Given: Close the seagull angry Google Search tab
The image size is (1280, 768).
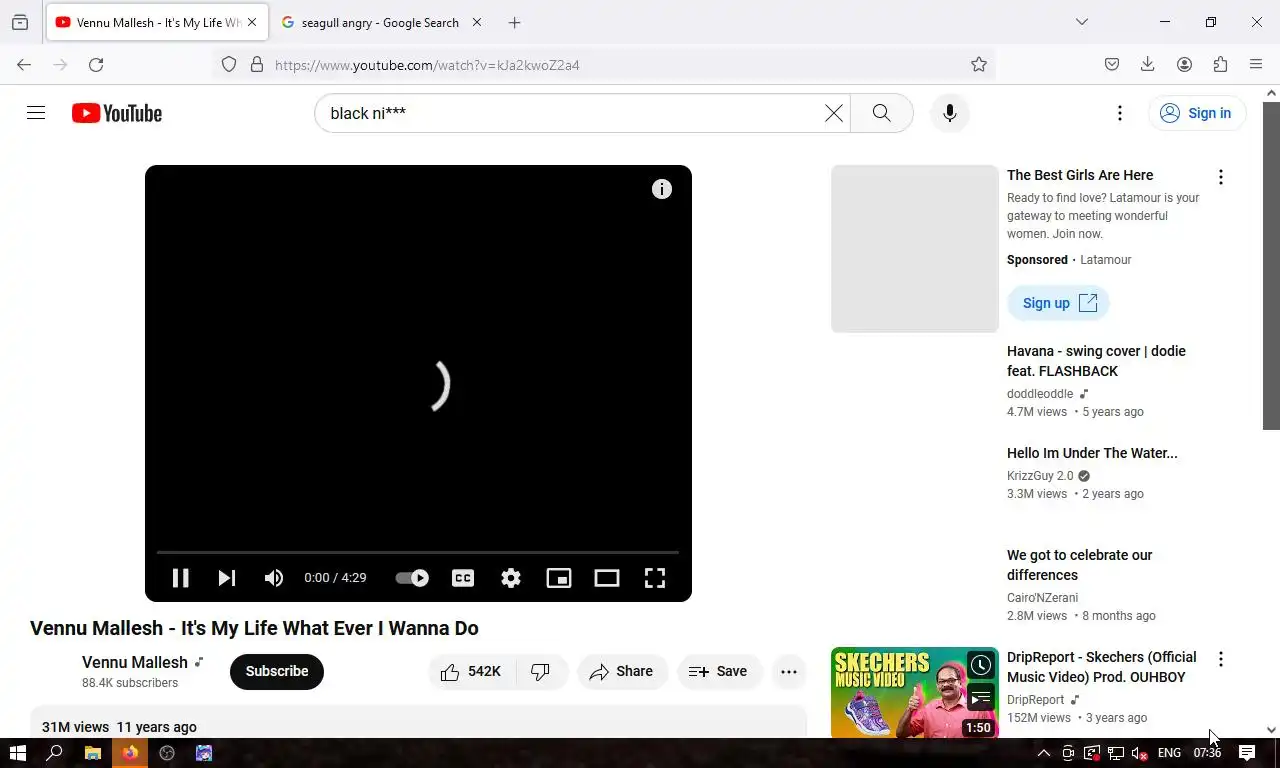Looking at the screenshot, I should [477, 22].
